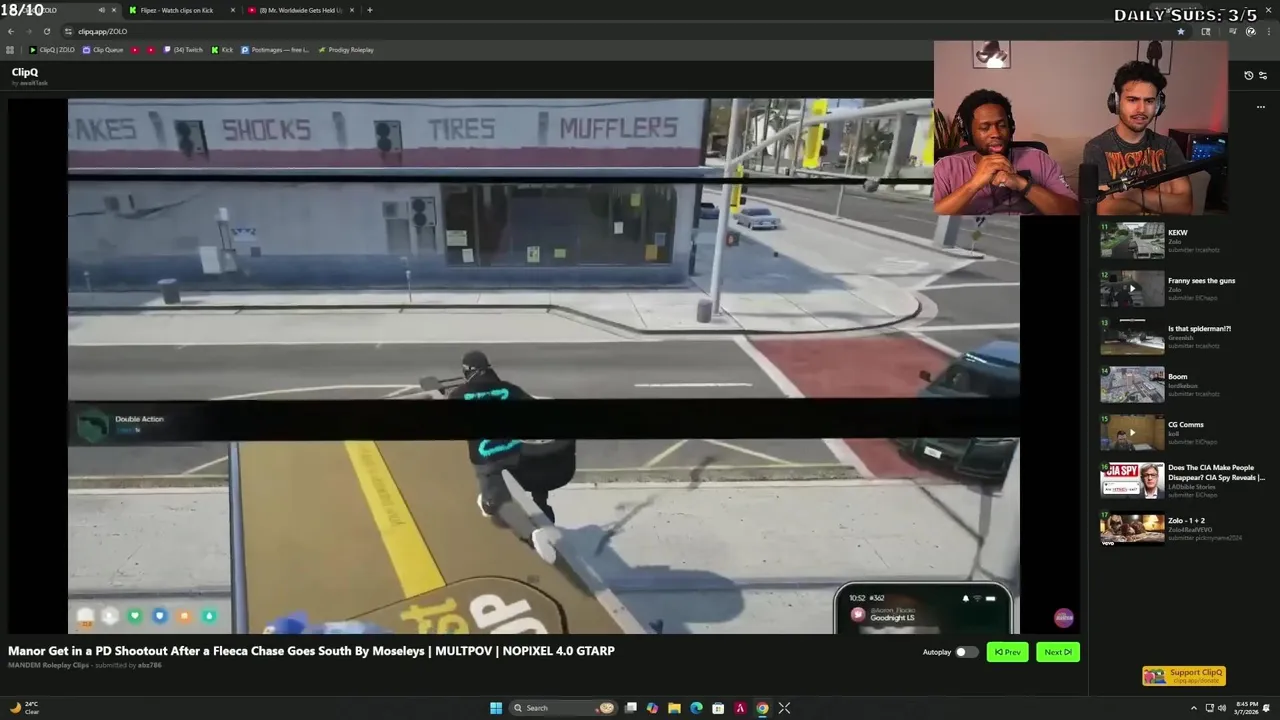This screenshot has height=720, width=1280.
Task: Show hidden system tray icons
Action: [x=1195, y=708]
